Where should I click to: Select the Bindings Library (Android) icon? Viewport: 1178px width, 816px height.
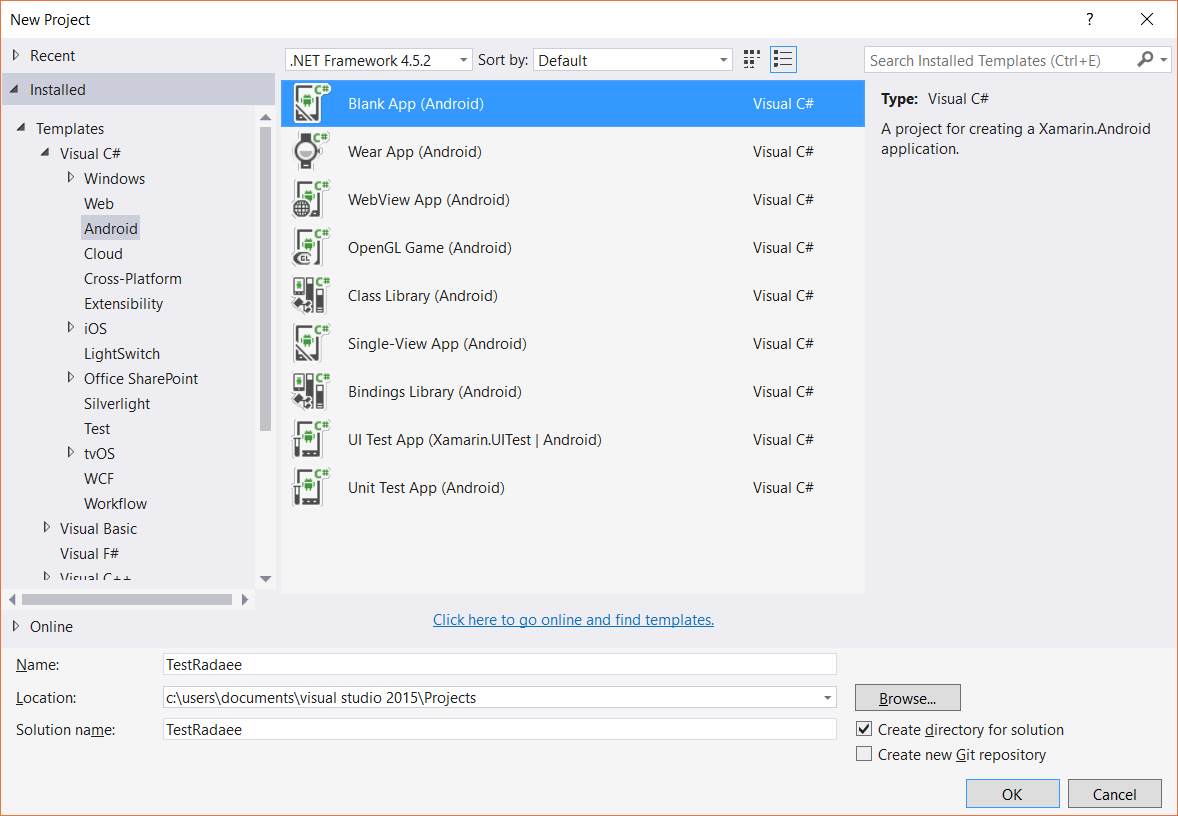point(310,392)
